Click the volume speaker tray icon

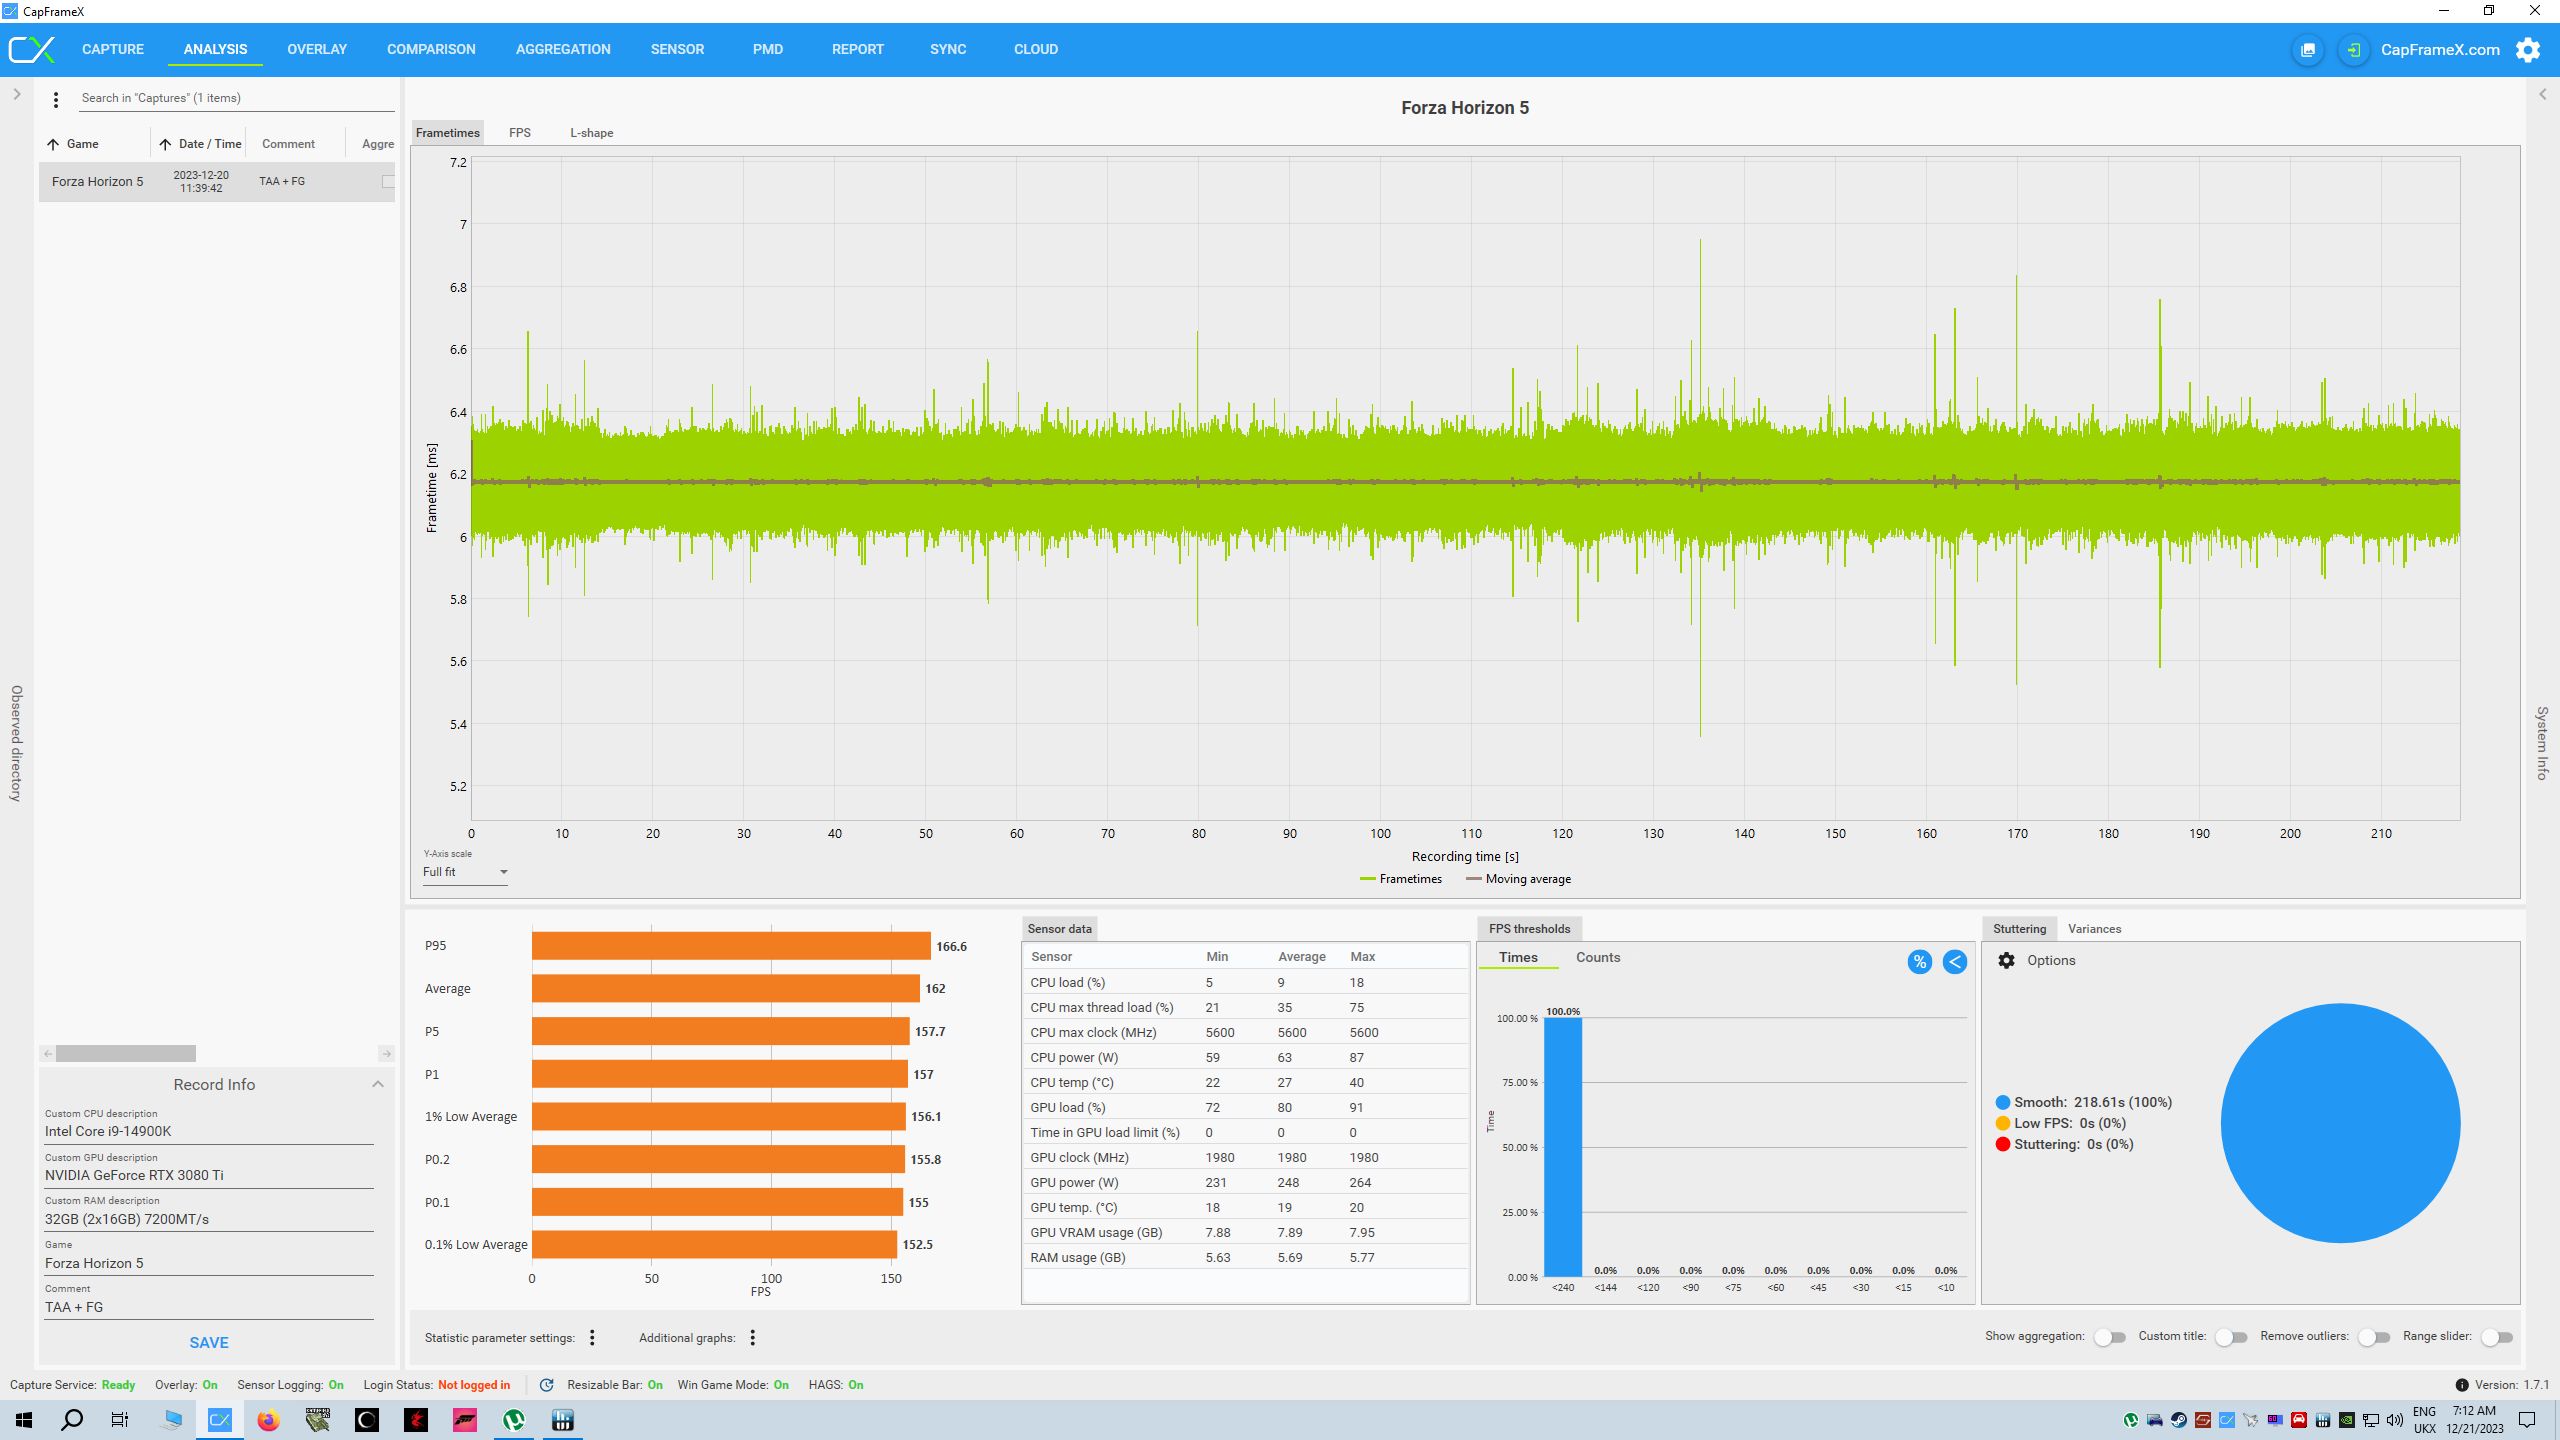click(2394, 1420)
